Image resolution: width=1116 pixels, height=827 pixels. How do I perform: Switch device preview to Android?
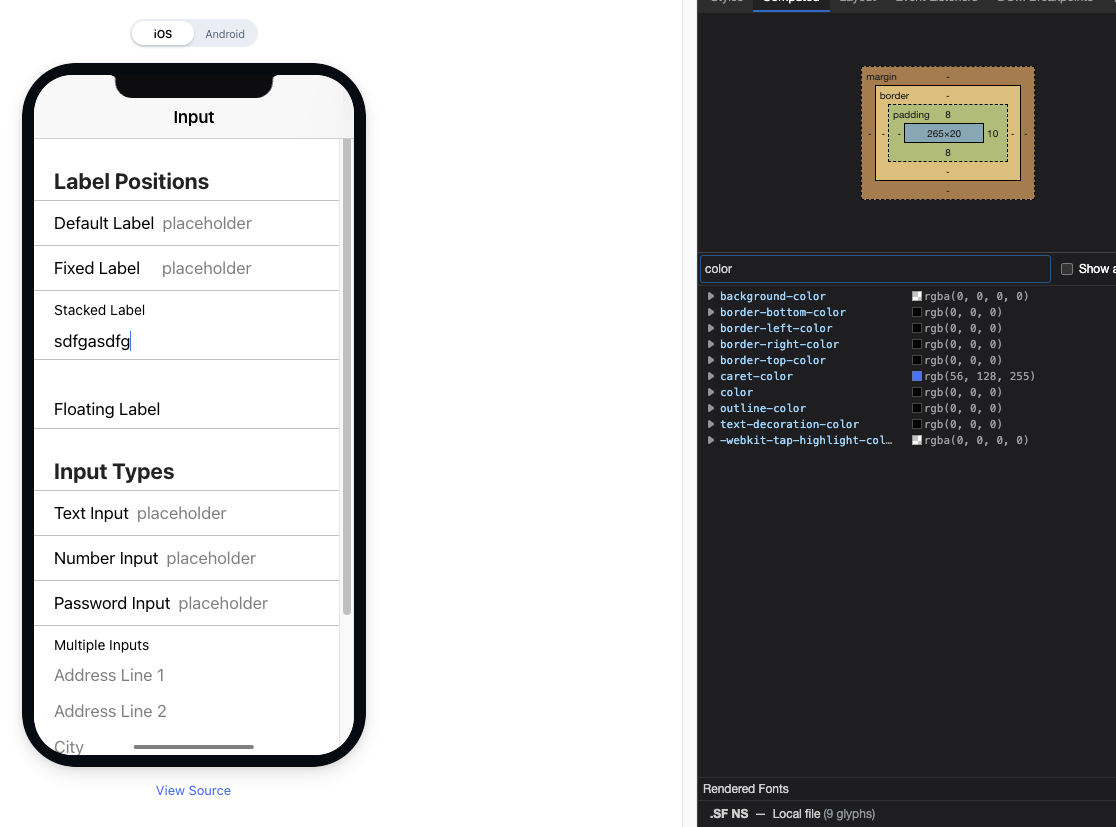[225, 33]
